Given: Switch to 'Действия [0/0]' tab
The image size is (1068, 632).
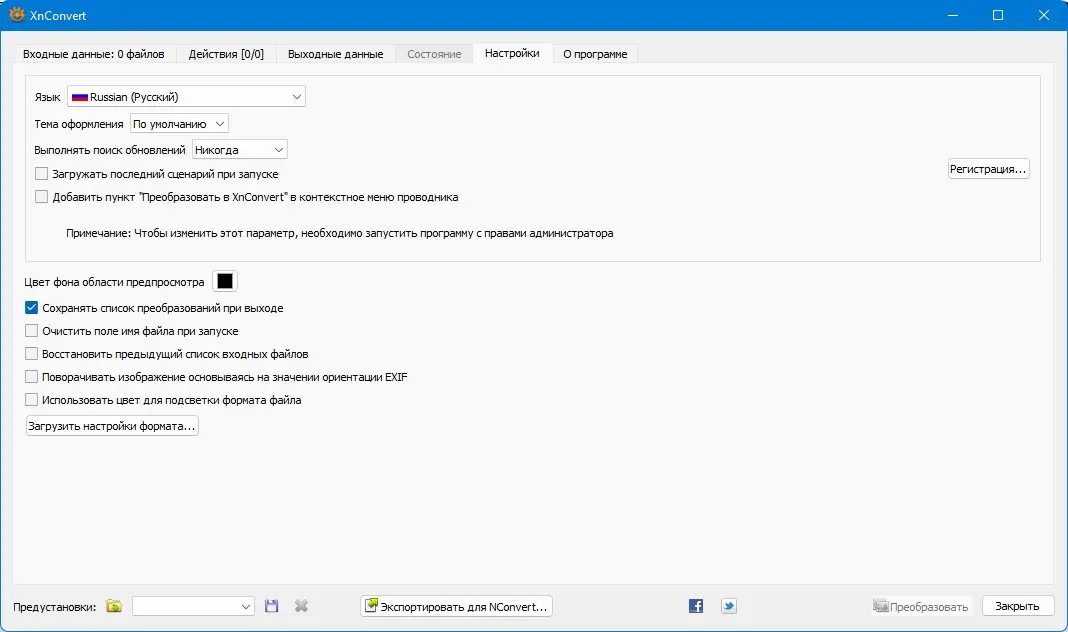Looking at the screenshot, I should [226, 54].
